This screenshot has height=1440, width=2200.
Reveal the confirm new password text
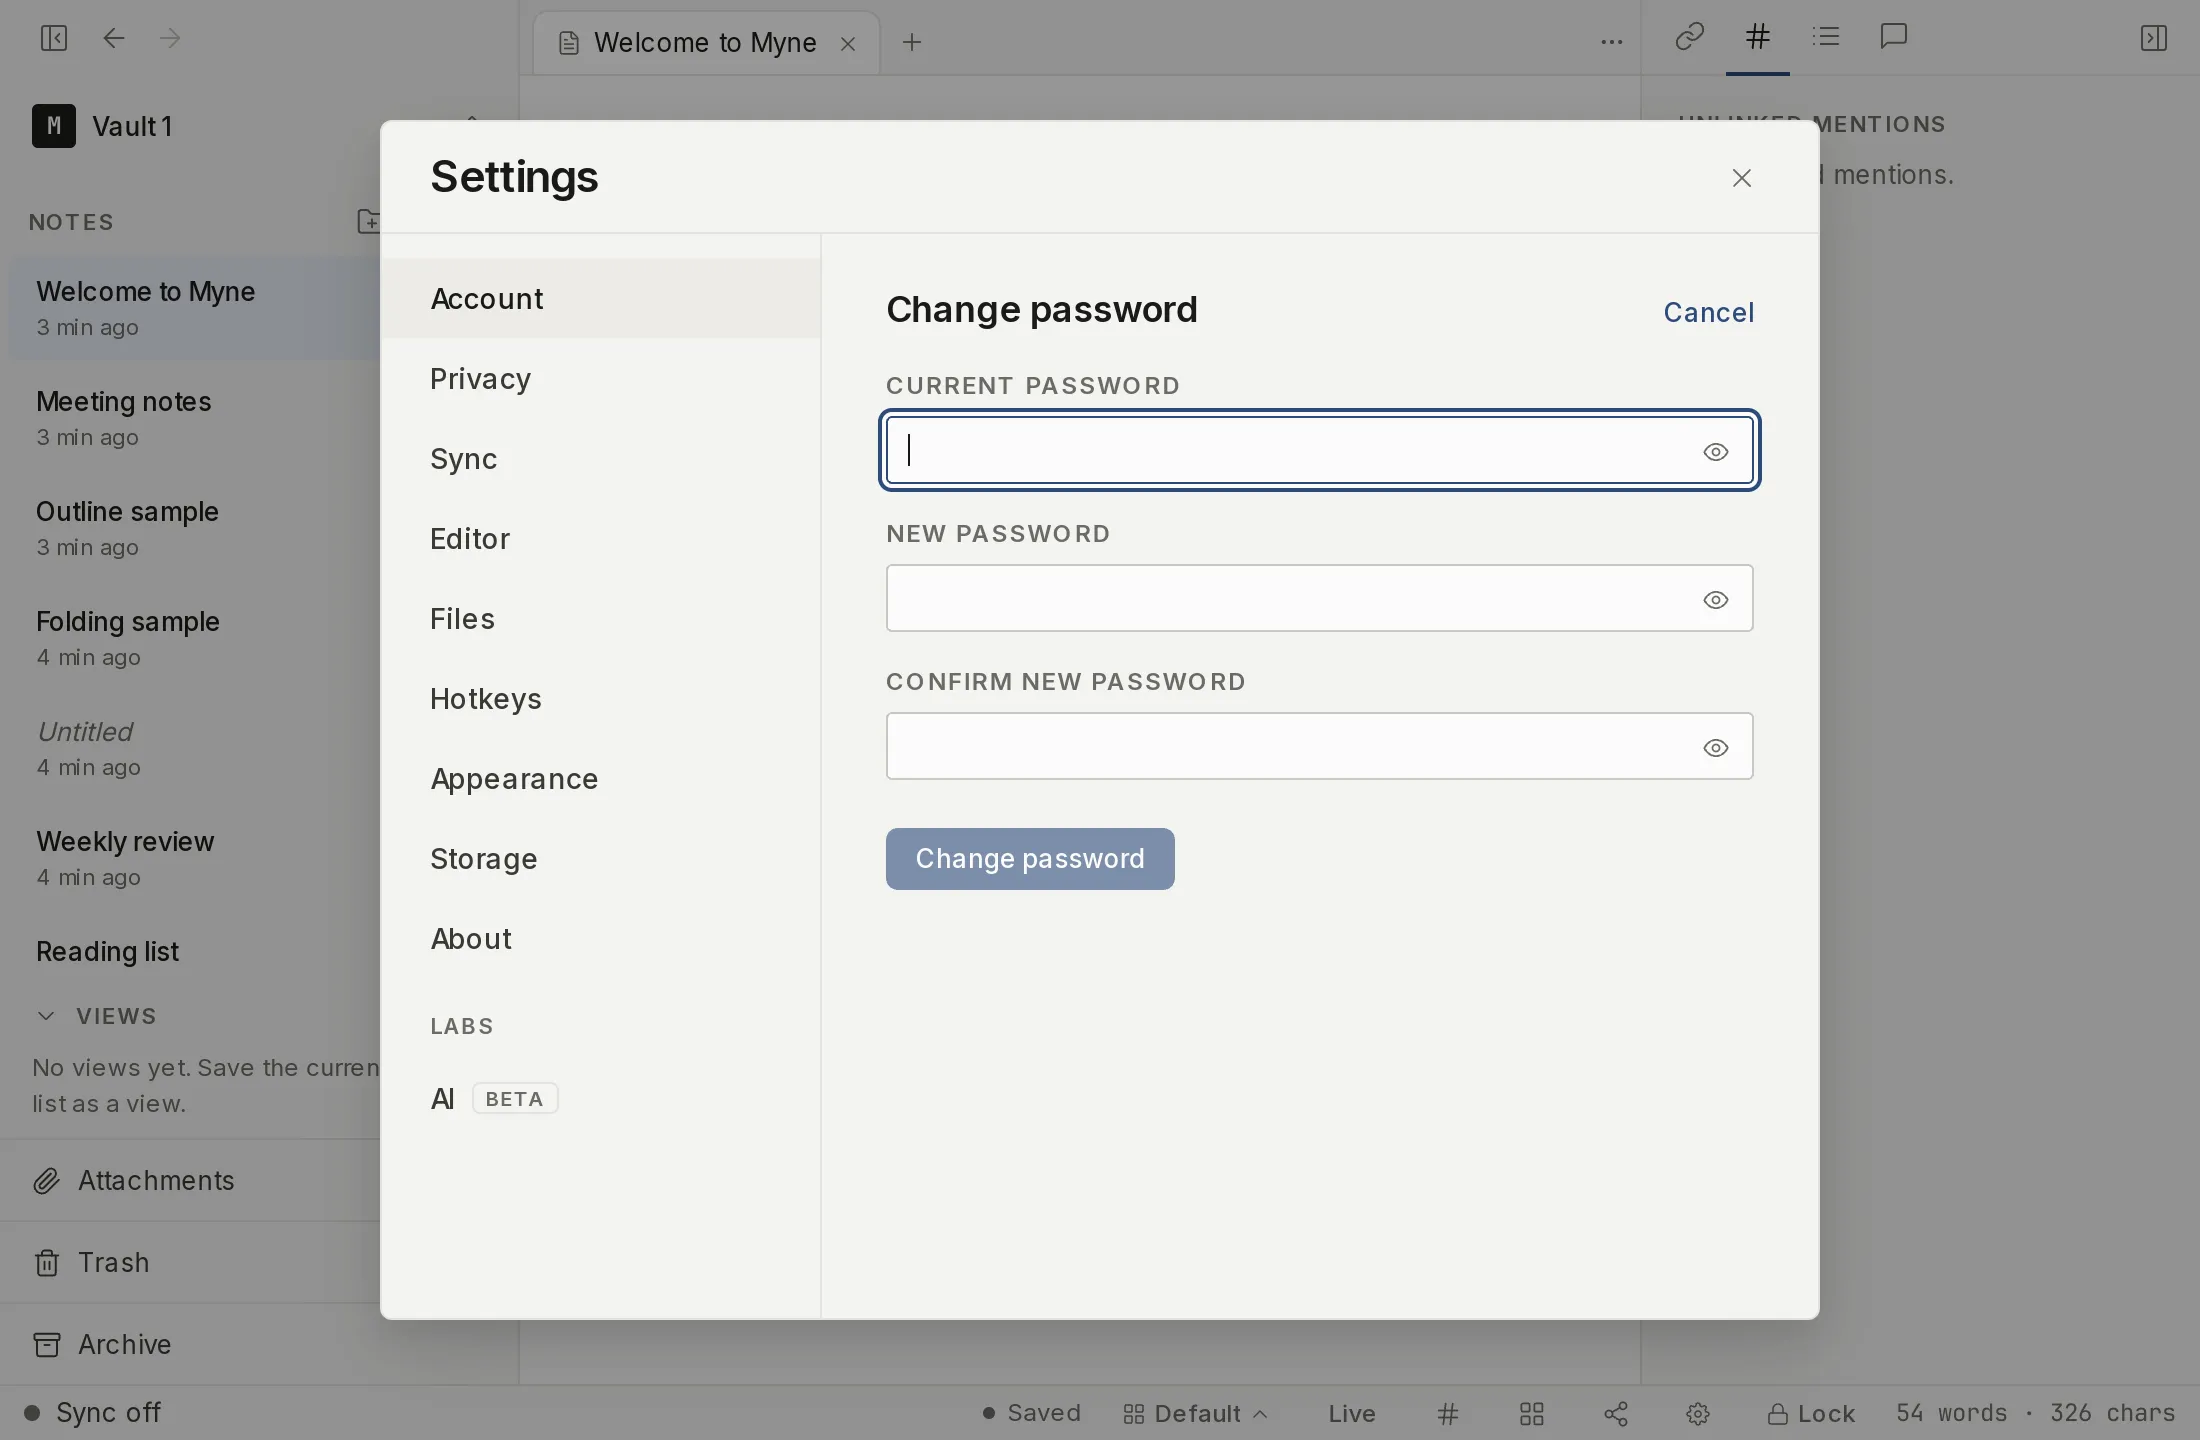1716,748
